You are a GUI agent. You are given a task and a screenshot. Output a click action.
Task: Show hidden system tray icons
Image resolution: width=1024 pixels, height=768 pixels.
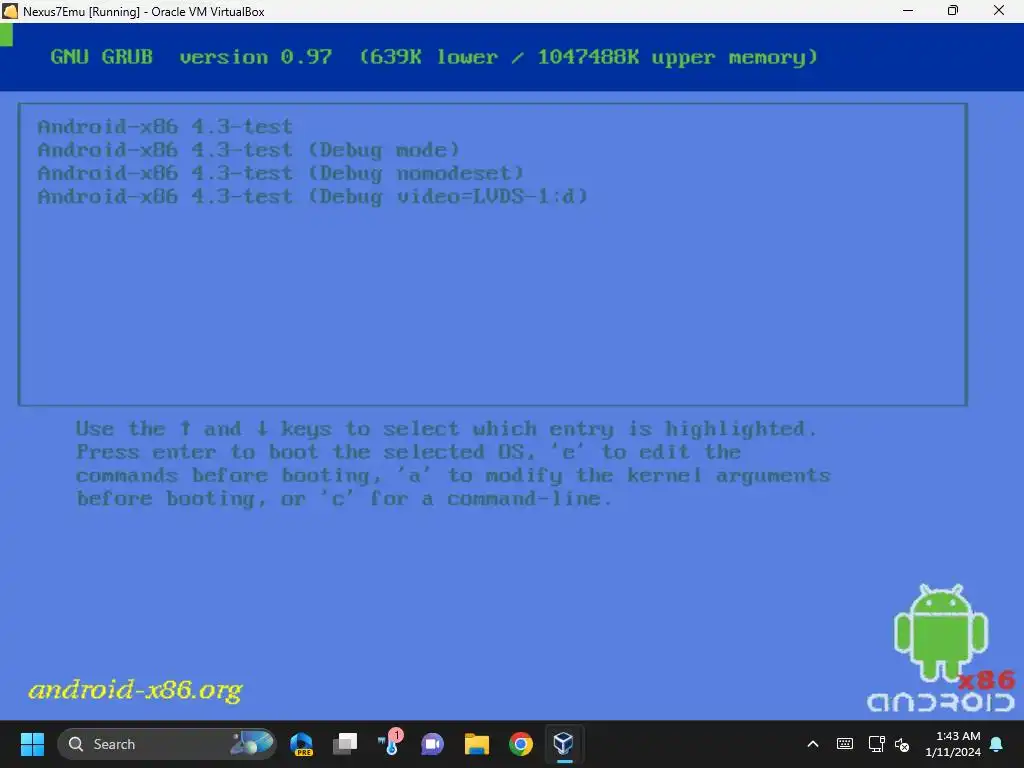[x=813, y=744]
